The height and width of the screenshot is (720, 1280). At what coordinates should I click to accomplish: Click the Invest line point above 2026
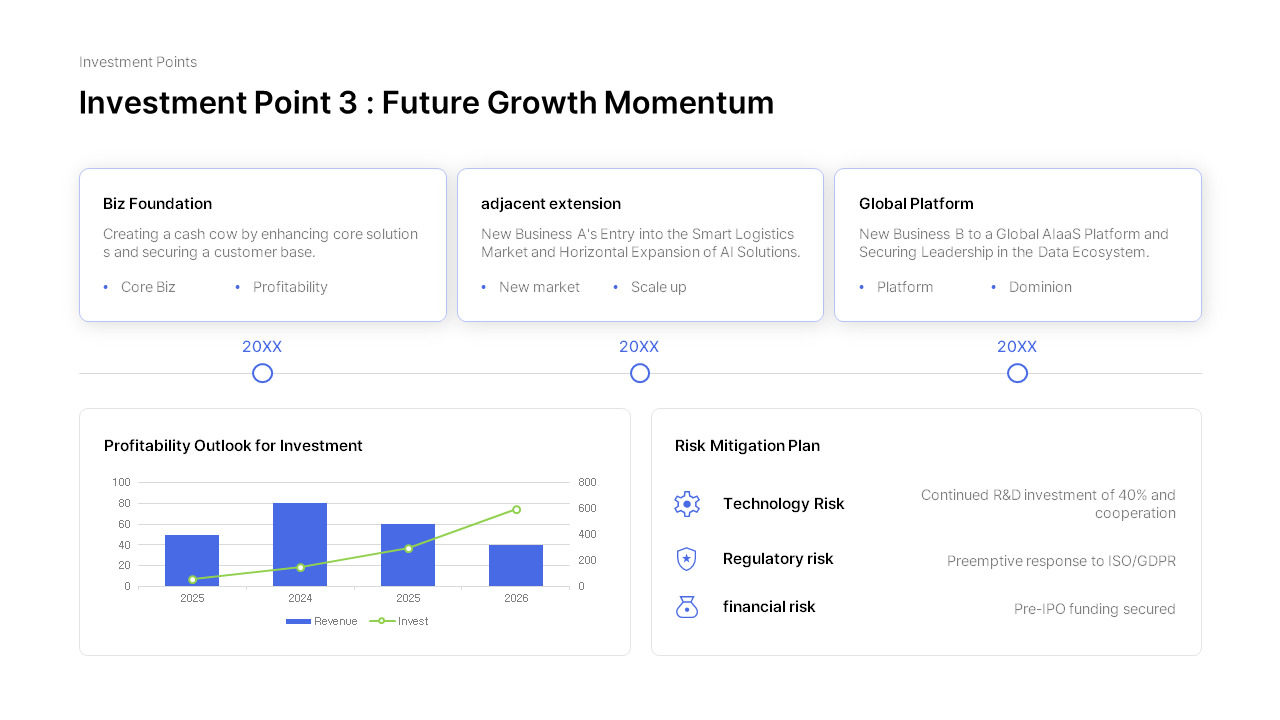coord(516,509)
